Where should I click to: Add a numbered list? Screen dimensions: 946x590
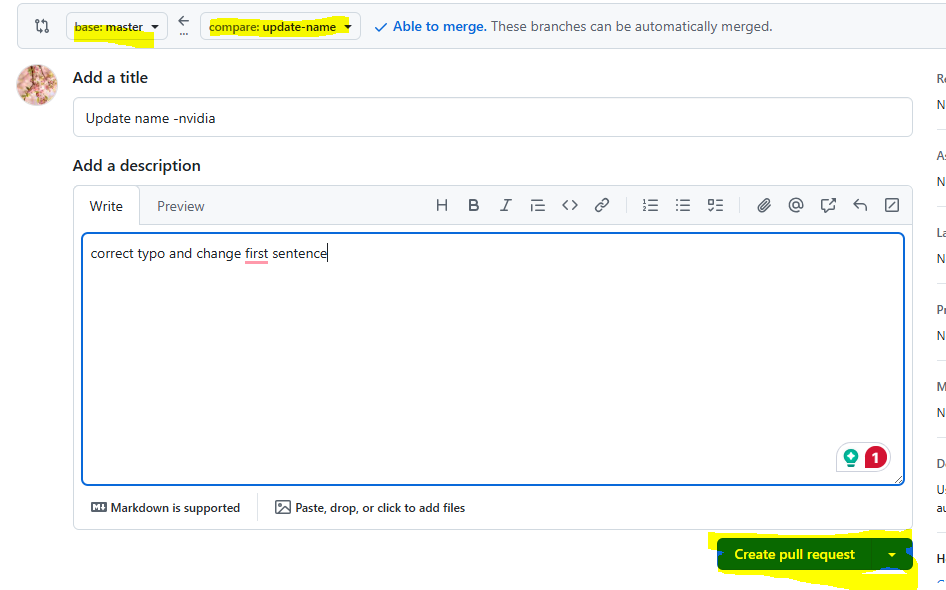650,205
